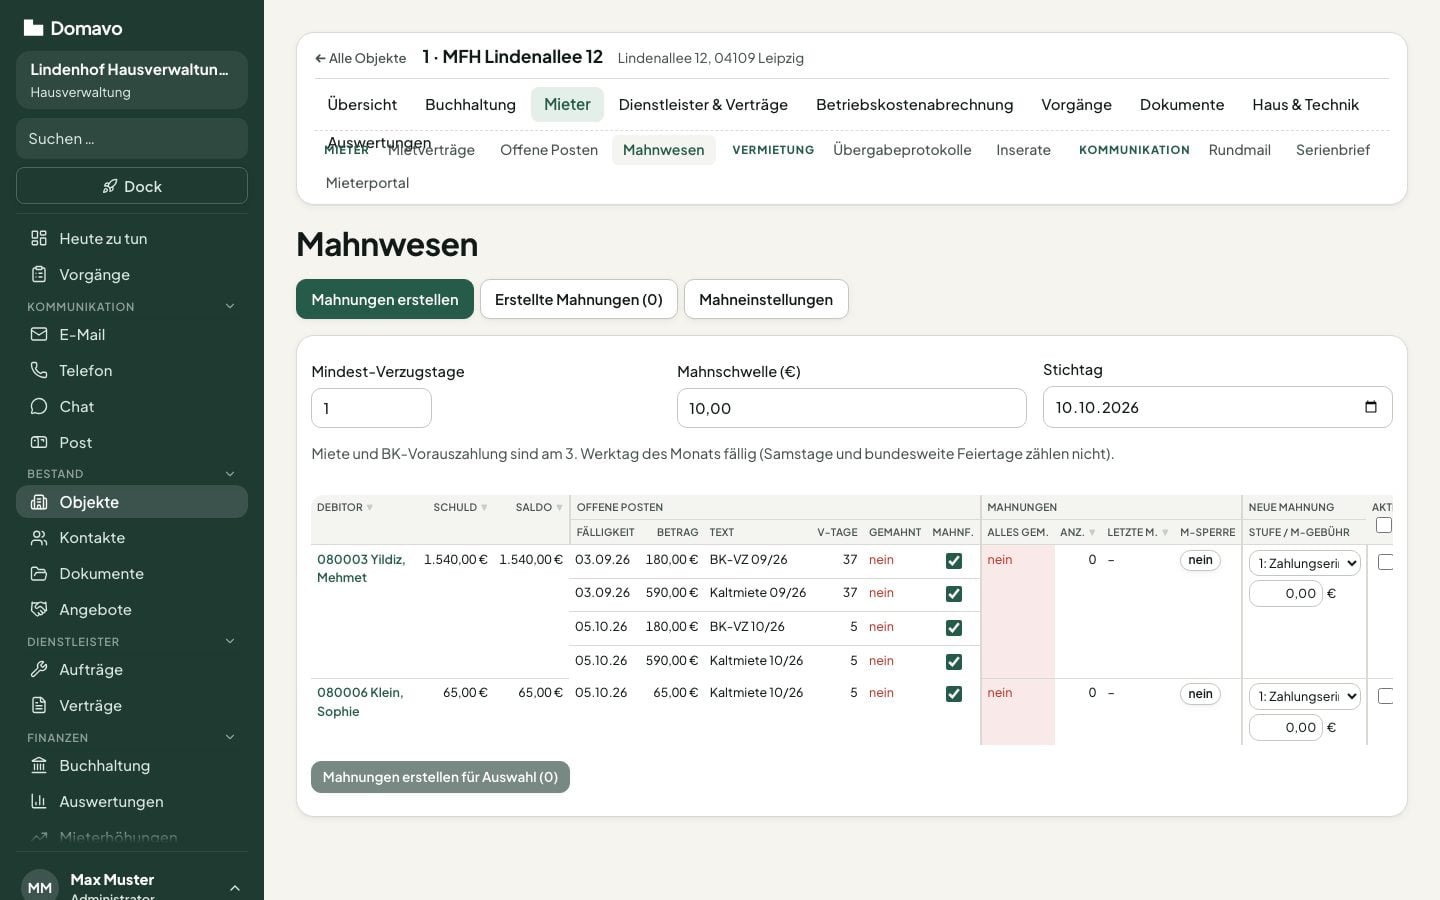Toggle M-Sperre nein pill for Yildiz
The width and height of the screenshot is (1440, 900).
tap(1200, 560)
